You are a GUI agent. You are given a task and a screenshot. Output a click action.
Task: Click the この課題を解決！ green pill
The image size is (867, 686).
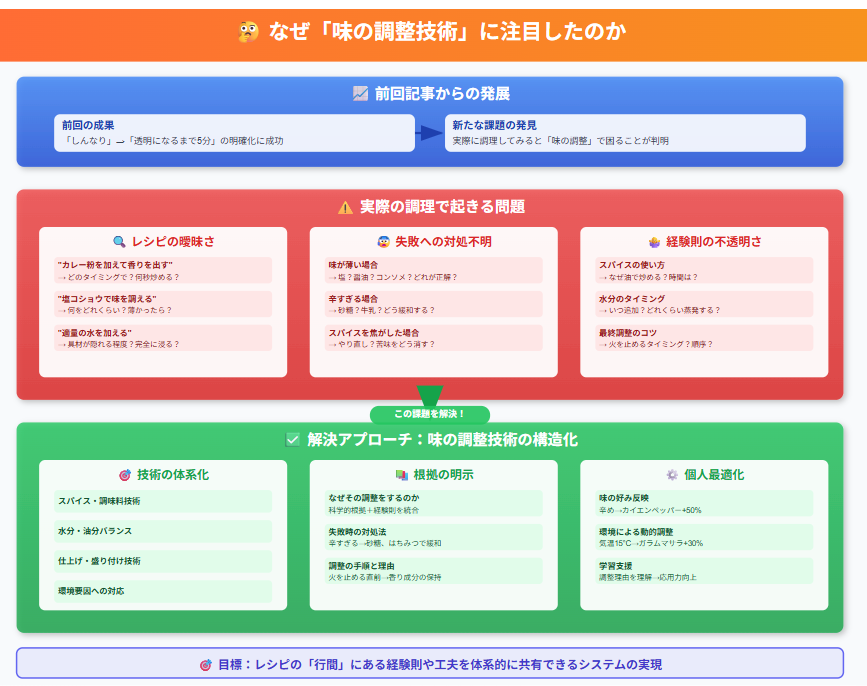430,414
